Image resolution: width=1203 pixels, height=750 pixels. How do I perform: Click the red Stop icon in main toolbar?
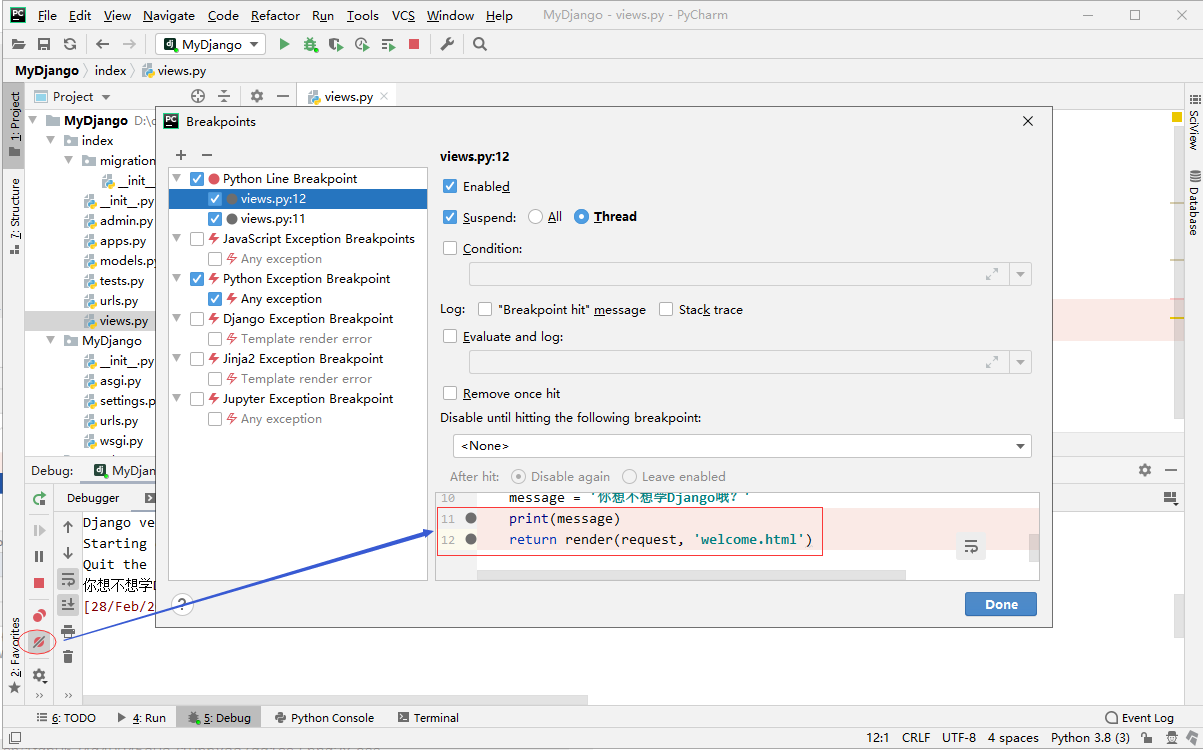[x=414, y=44]
